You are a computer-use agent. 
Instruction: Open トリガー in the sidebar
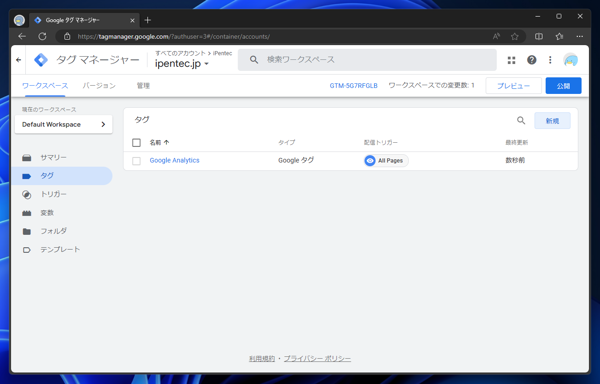point(62,194)
